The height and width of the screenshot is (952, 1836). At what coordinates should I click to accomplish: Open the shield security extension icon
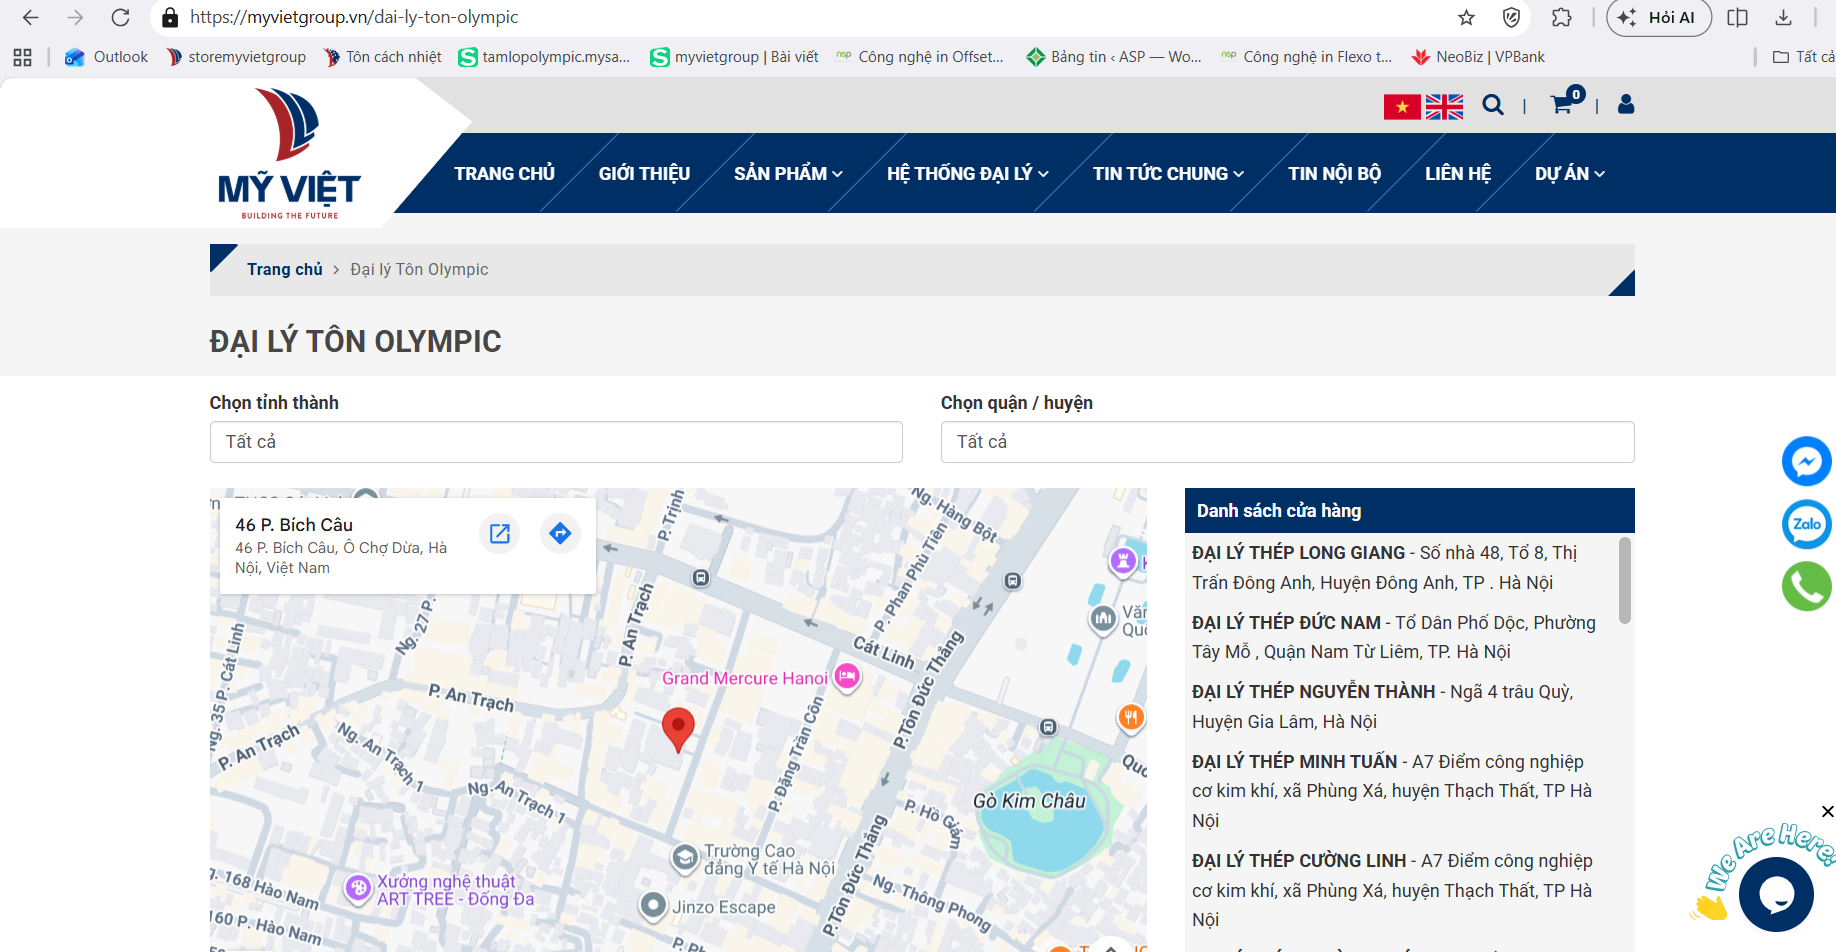click(x=1512, y=17)
